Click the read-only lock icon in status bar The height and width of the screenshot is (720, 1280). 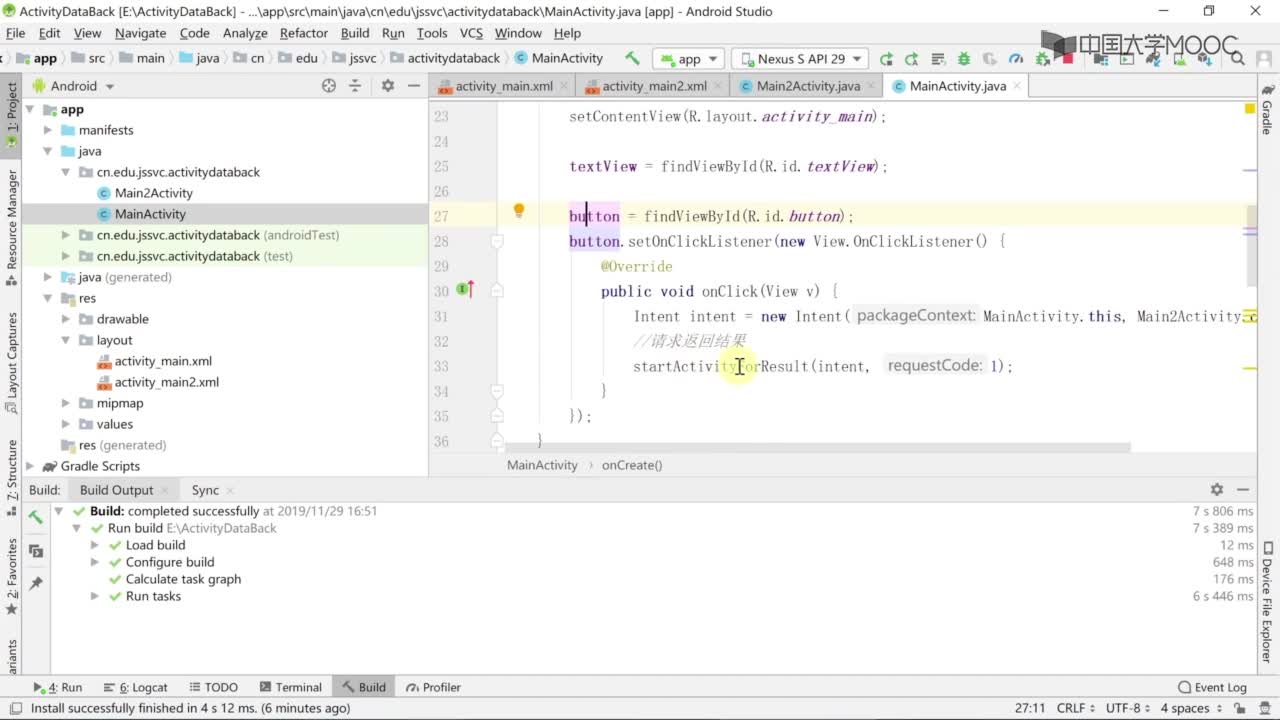(1238, 708)
